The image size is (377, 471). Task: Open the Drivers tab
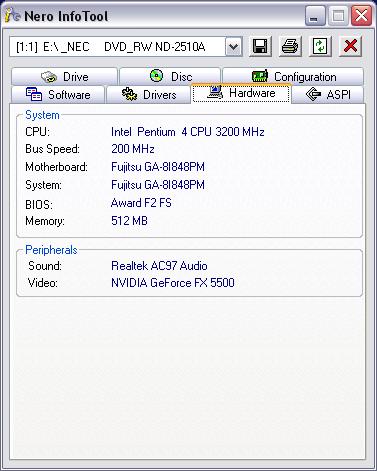(x=149, y=95)
